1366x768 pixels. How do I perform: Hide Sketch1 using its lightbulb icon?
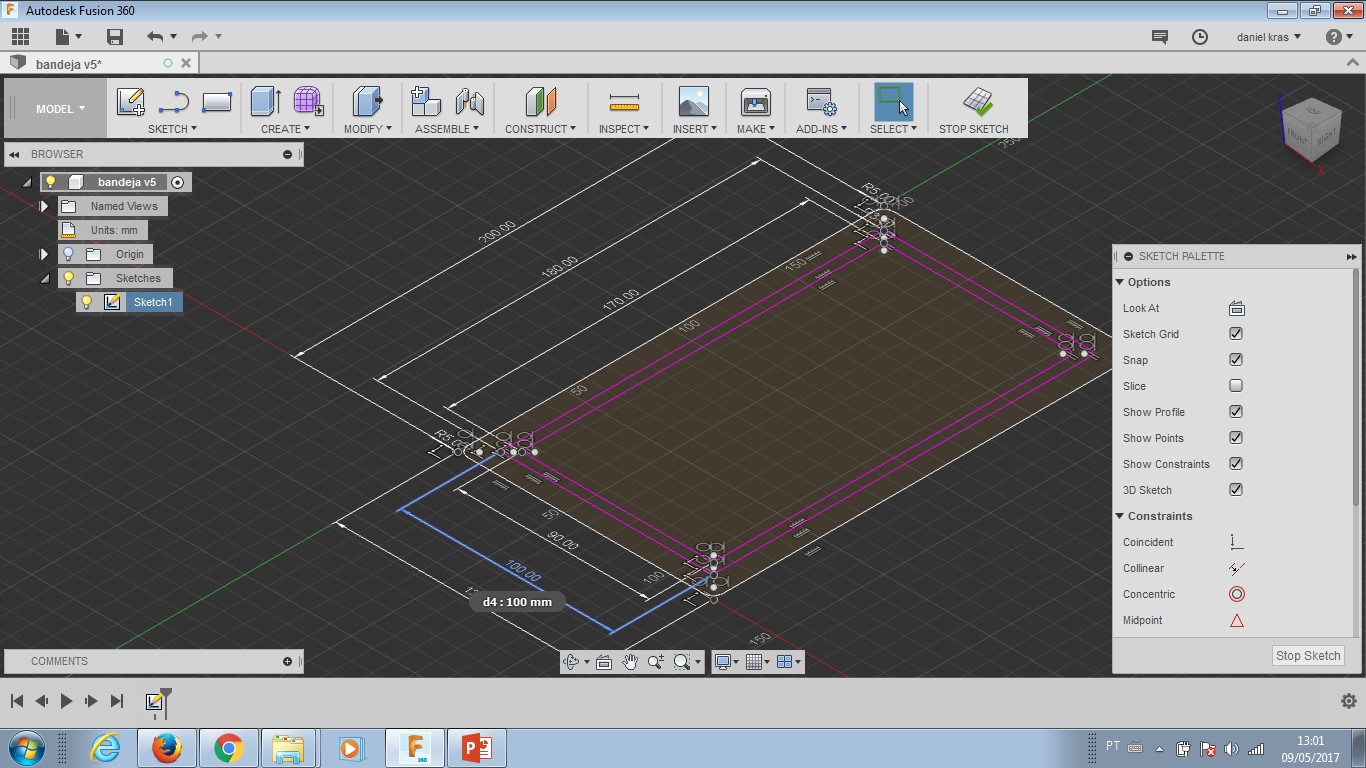87,302
